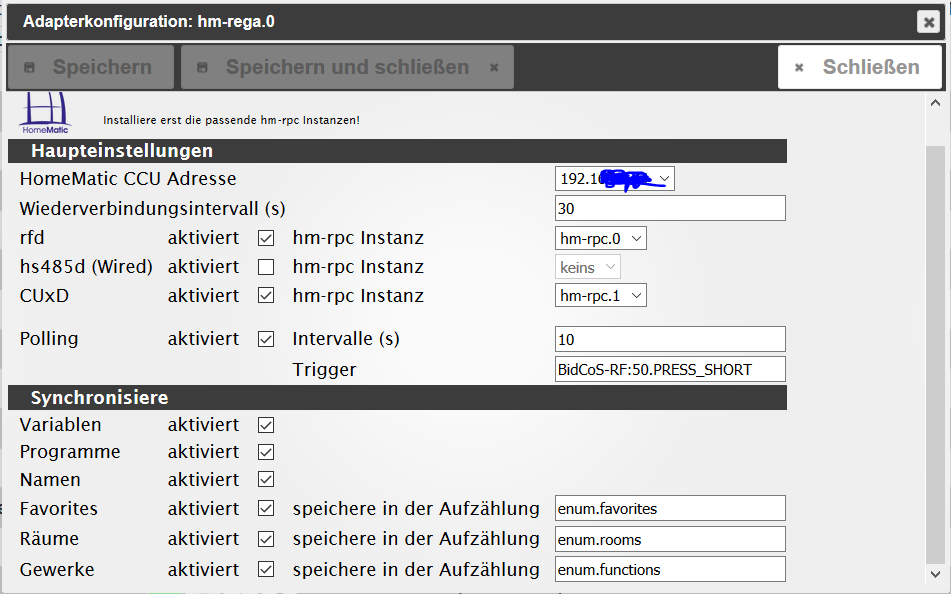The image size is (951, 594).
Task: Toggle the rfd aktiviert checkbox
Action: pyautogui.click(x=266, y=238)
